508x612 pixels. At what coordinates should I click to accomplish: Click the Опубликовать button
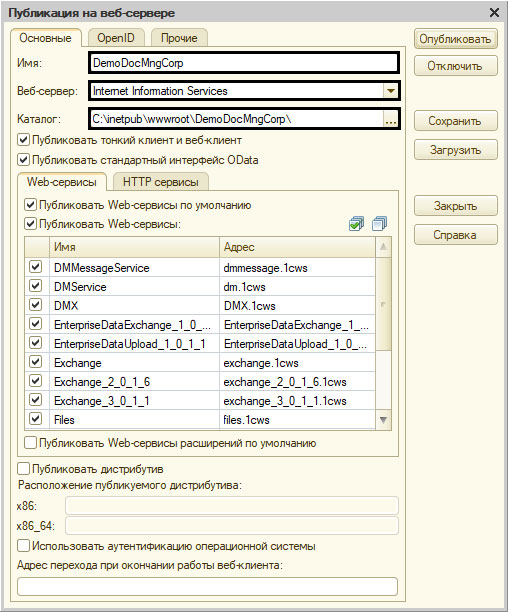(455, 39)
